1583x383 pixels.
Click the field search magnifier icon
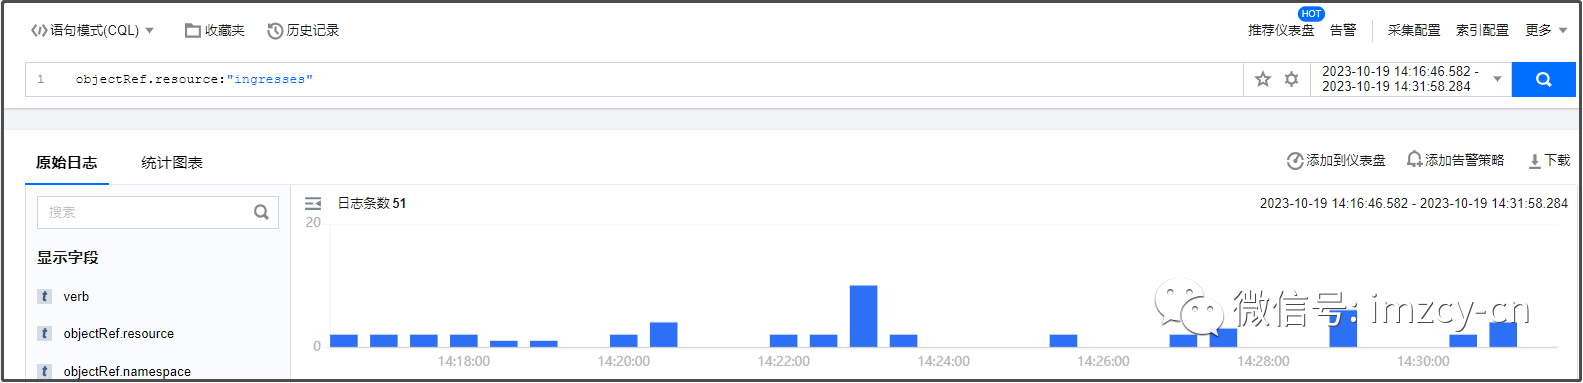pos(261,212)
